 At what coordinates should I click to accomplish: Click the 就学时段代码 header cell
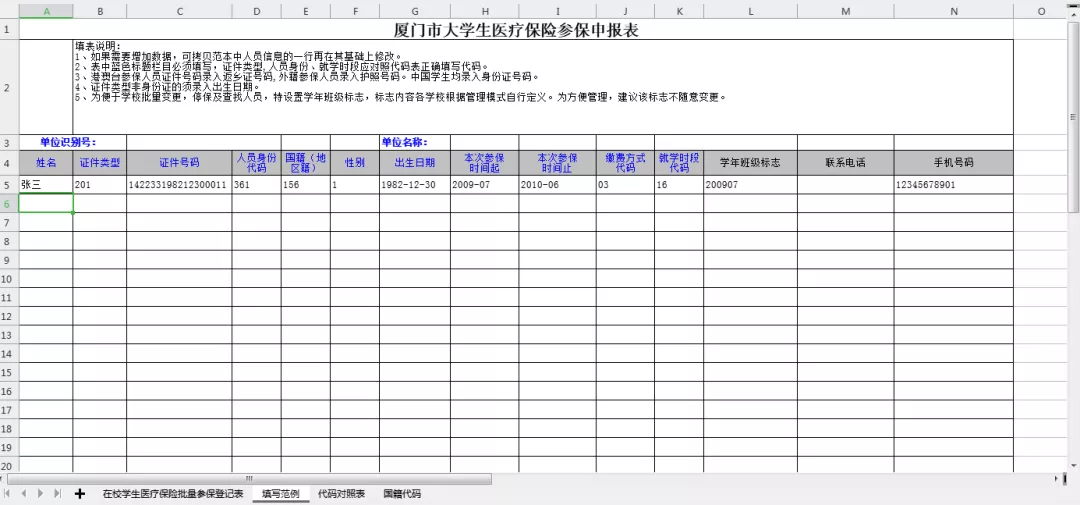click(679, 163)
